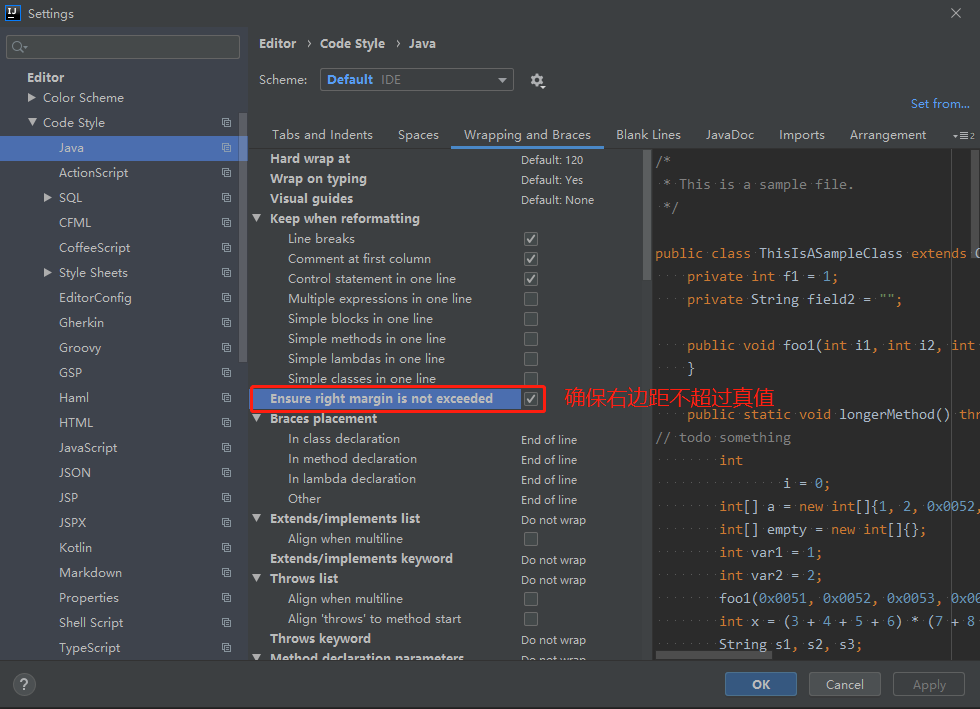Click the copy icon beside SQL
The image size is (980, 709).
coord(226,198)
